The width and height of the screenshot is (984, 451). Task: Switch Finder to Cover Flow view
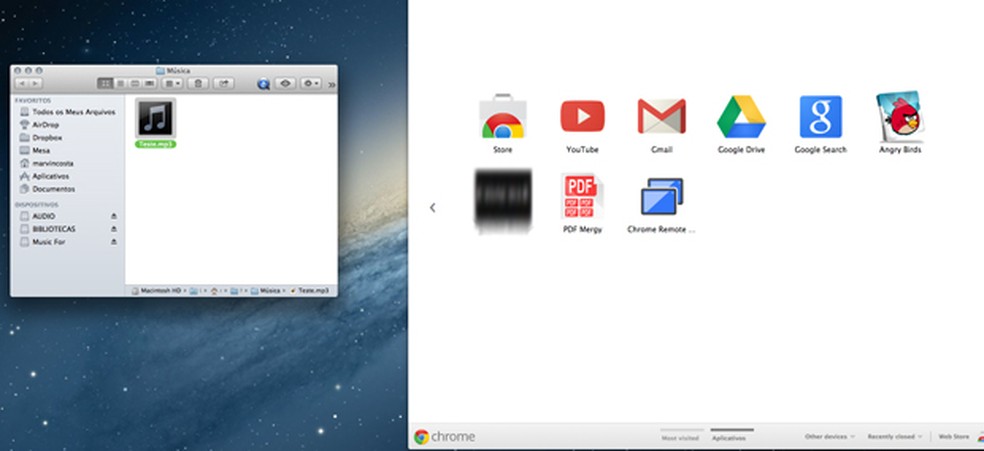[149, 83]
